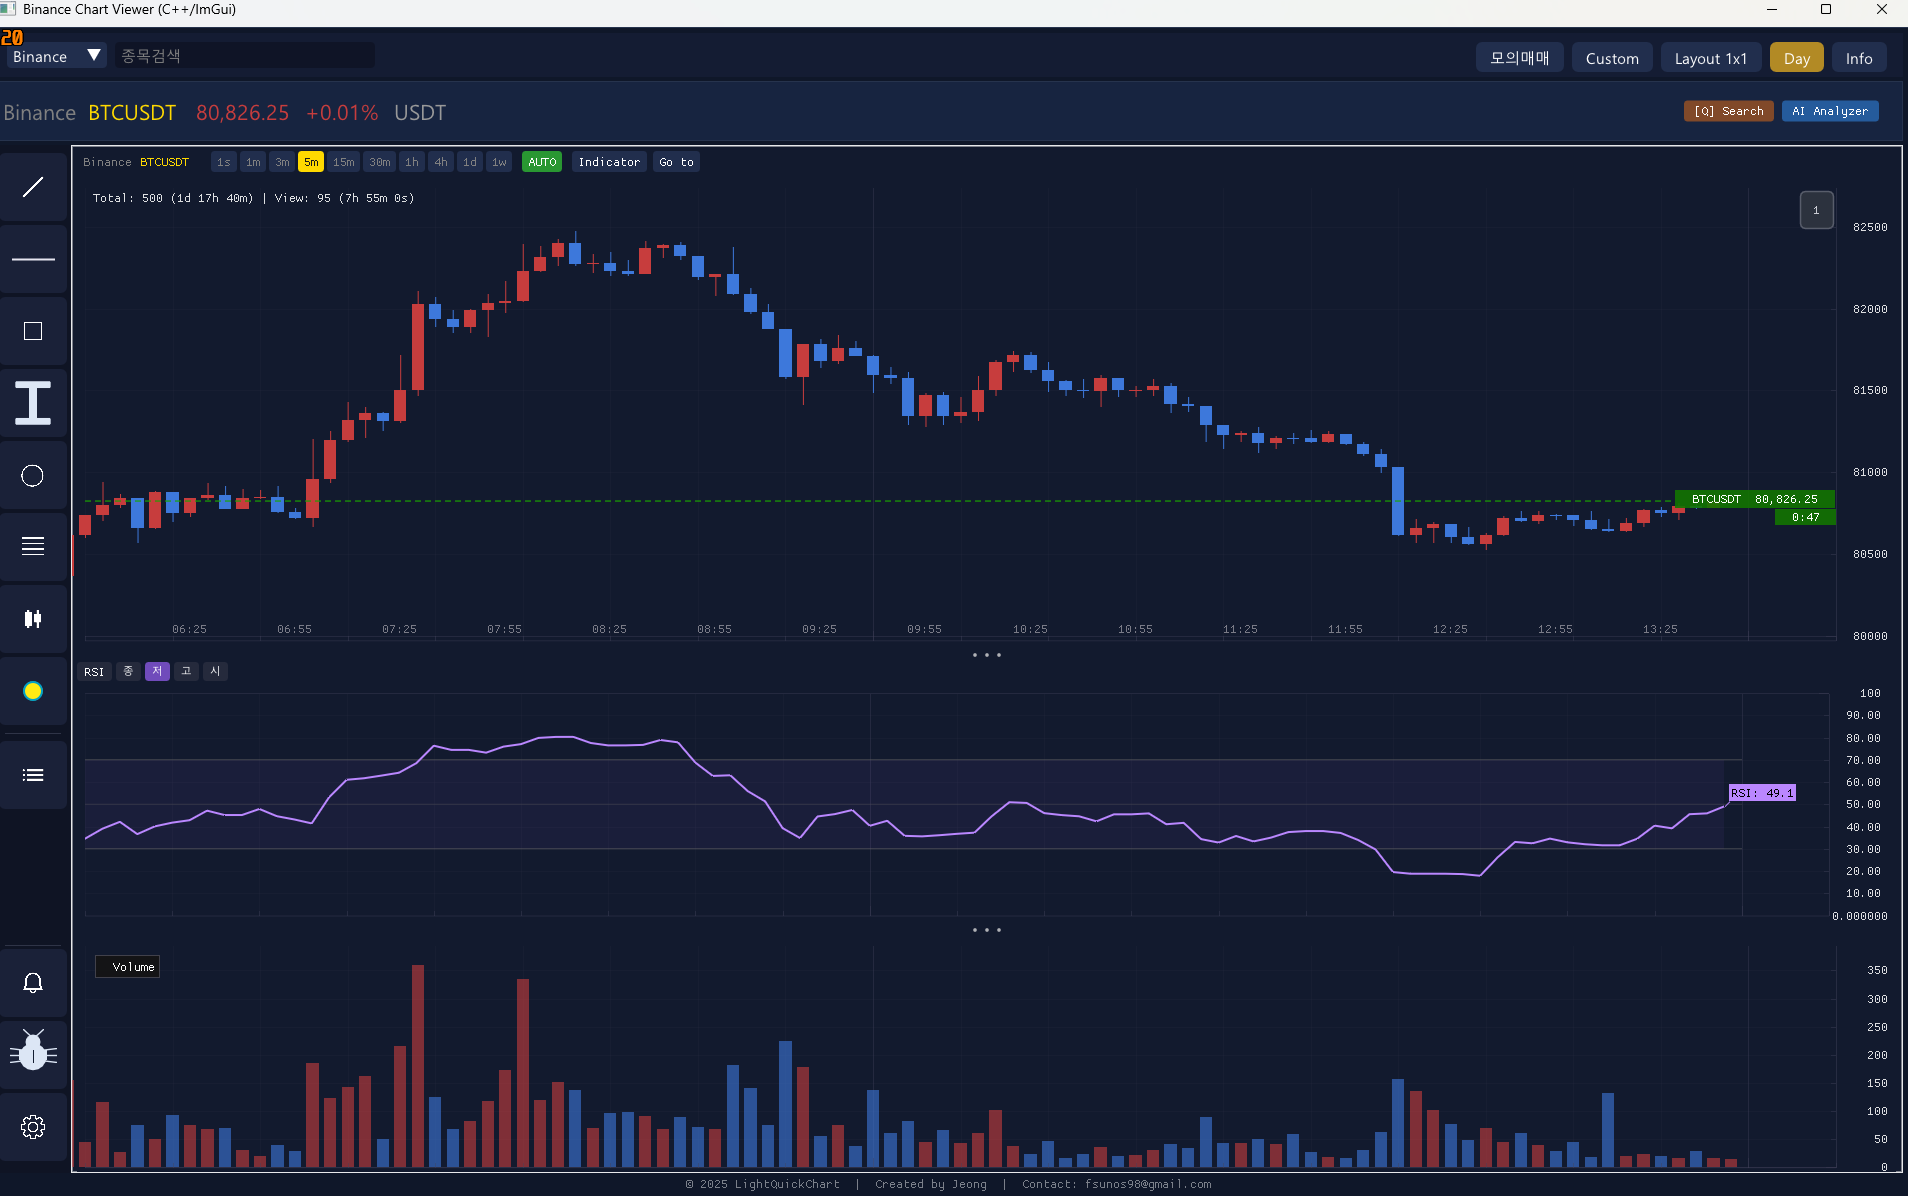Click the BTCUSDT current price tag on chart
1908x1196 pixels.
tap(1755, 499)
